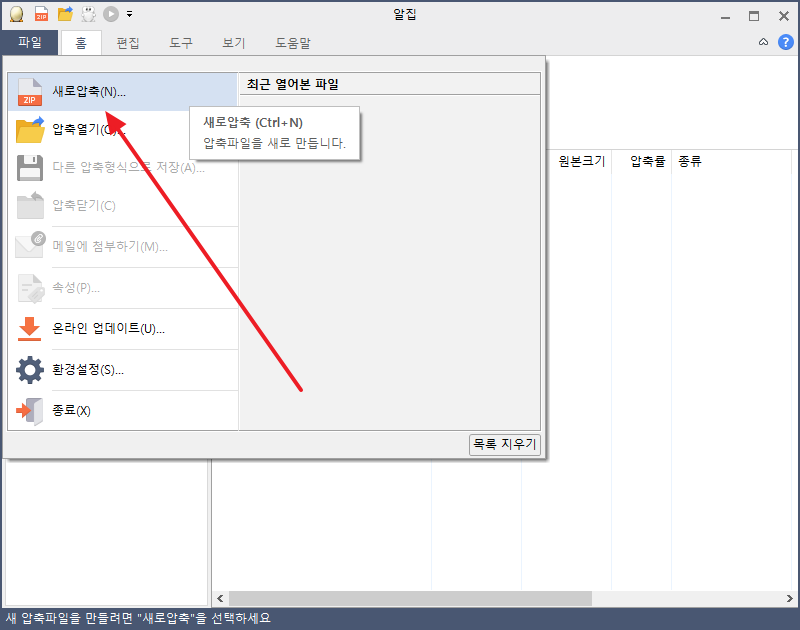Click the horizontal scrollbar right arrow
Screen dimensions: 800x630
(789, 598)
